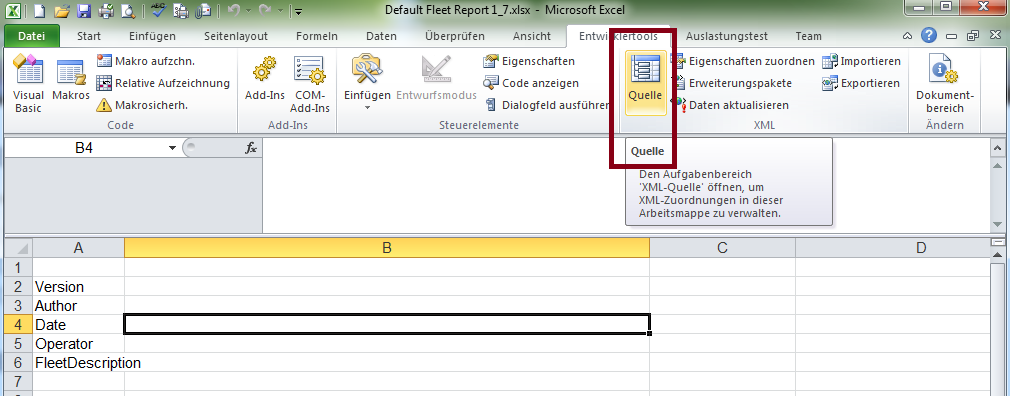Select column A header
The width and height of the screenshot is (1010, 396).
click(x=79, y=248)
